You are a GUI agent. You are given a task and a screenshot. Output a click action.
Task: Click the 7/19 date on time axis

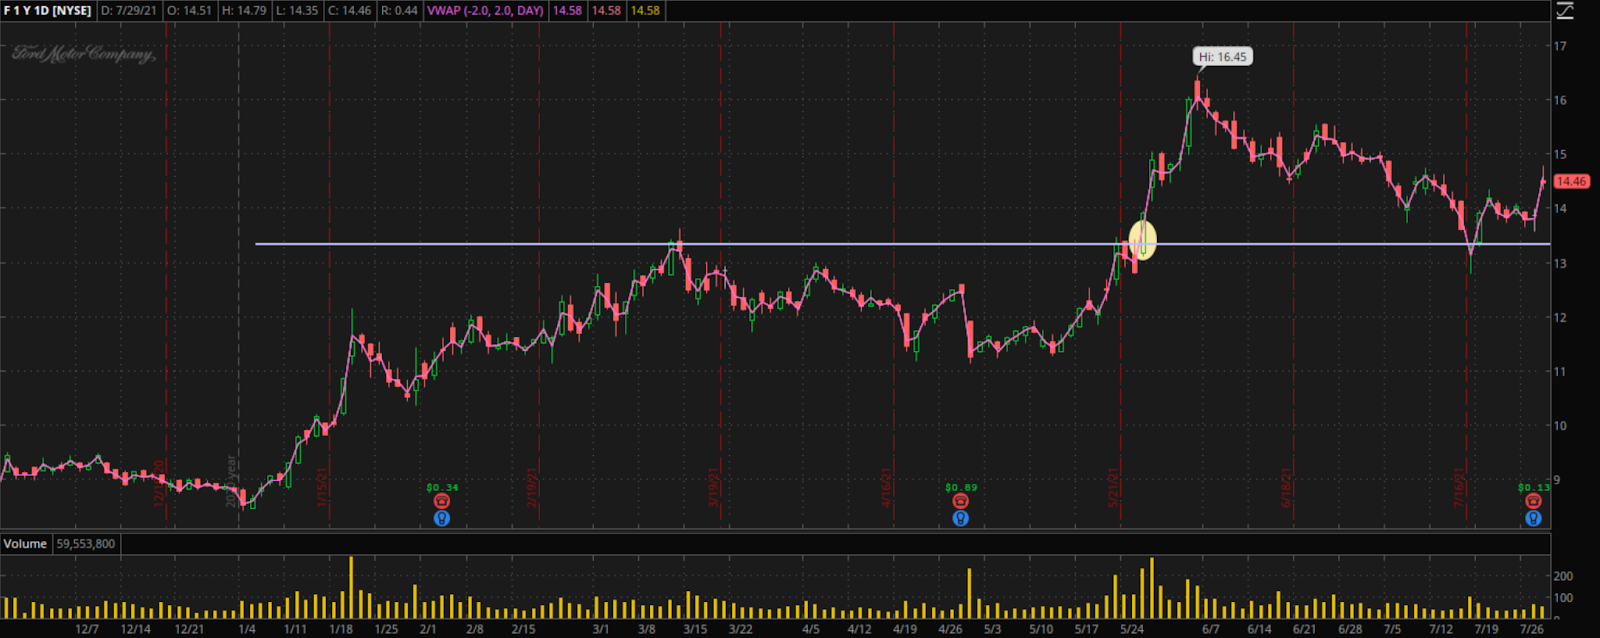[1486, 629]
